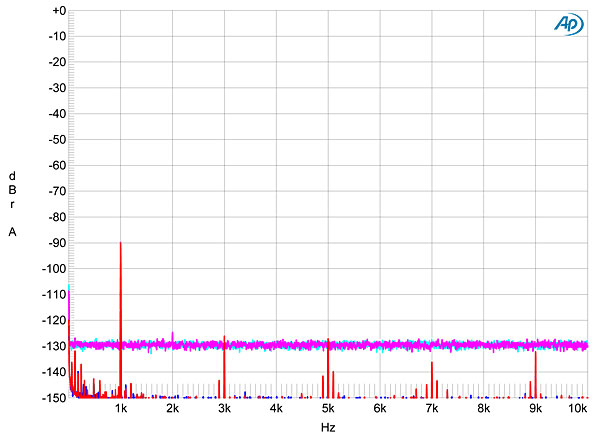
Task: Select the 10k x-axis tick label
Action: (576, 410)
